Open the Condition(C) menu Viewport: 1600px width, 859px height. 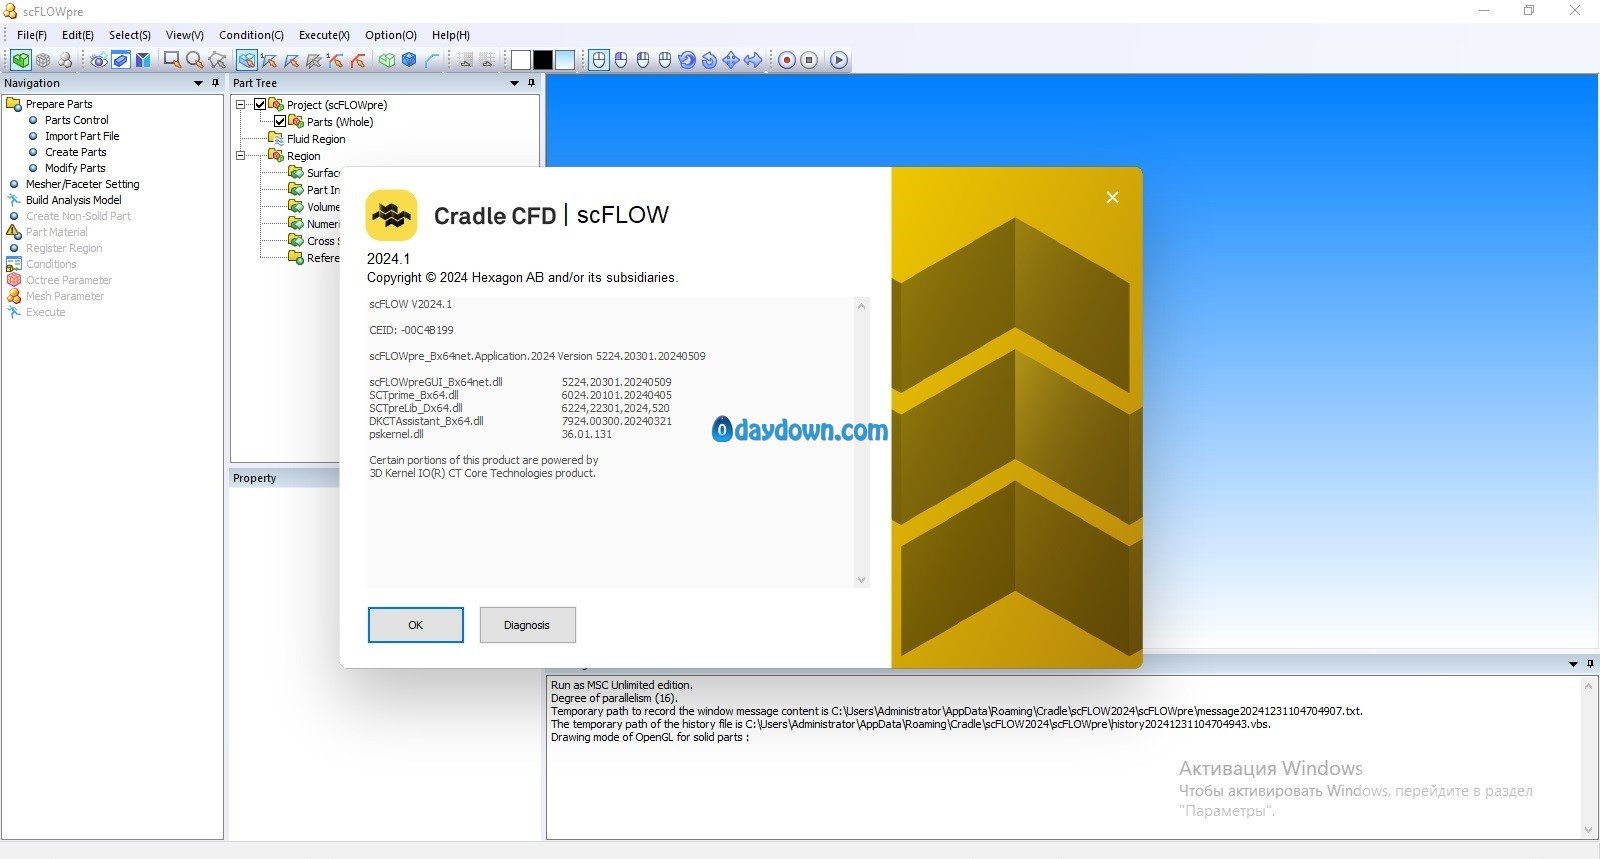pyautogui.click(x=251, y=35)
